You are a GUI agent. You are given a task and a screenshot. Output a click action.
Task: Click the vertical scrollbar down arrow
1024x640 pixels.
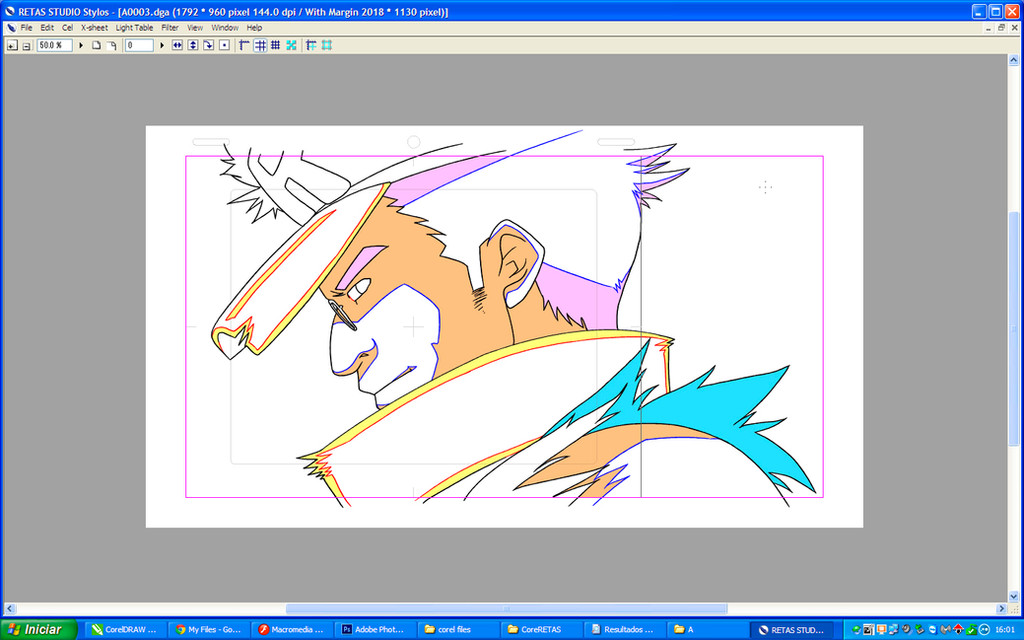[1014, 596]
